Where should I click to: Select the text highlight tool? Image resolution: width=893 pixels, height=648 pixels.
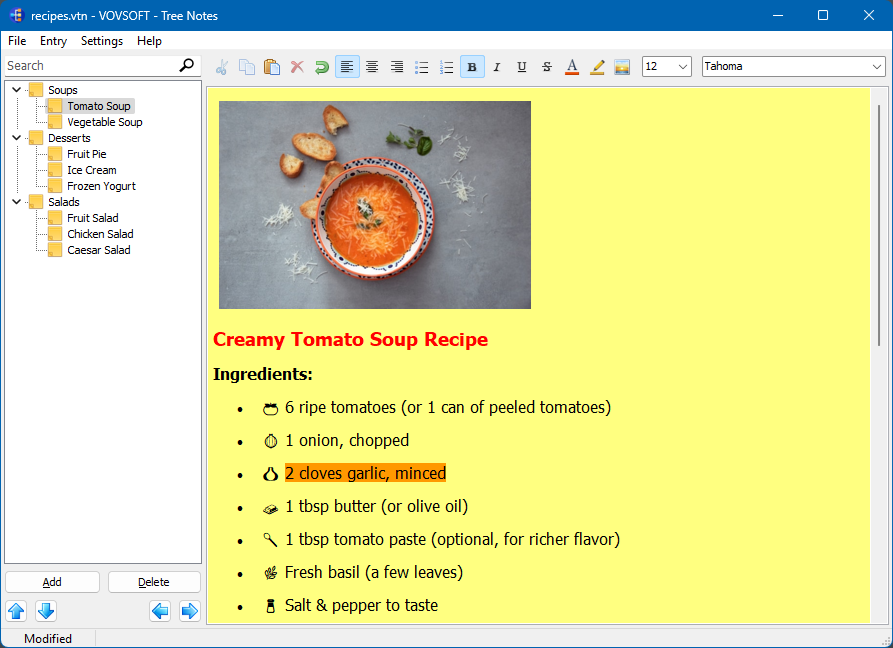coord(596,66)
